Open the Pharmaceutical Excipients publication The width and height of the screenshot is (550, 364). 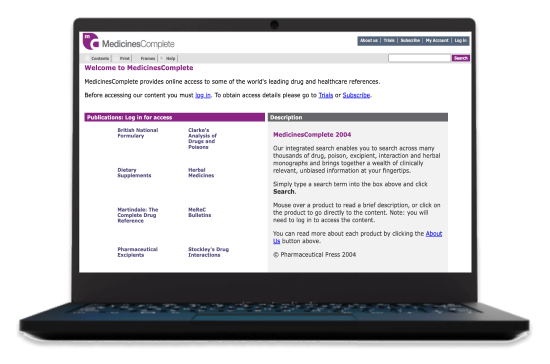137,252
